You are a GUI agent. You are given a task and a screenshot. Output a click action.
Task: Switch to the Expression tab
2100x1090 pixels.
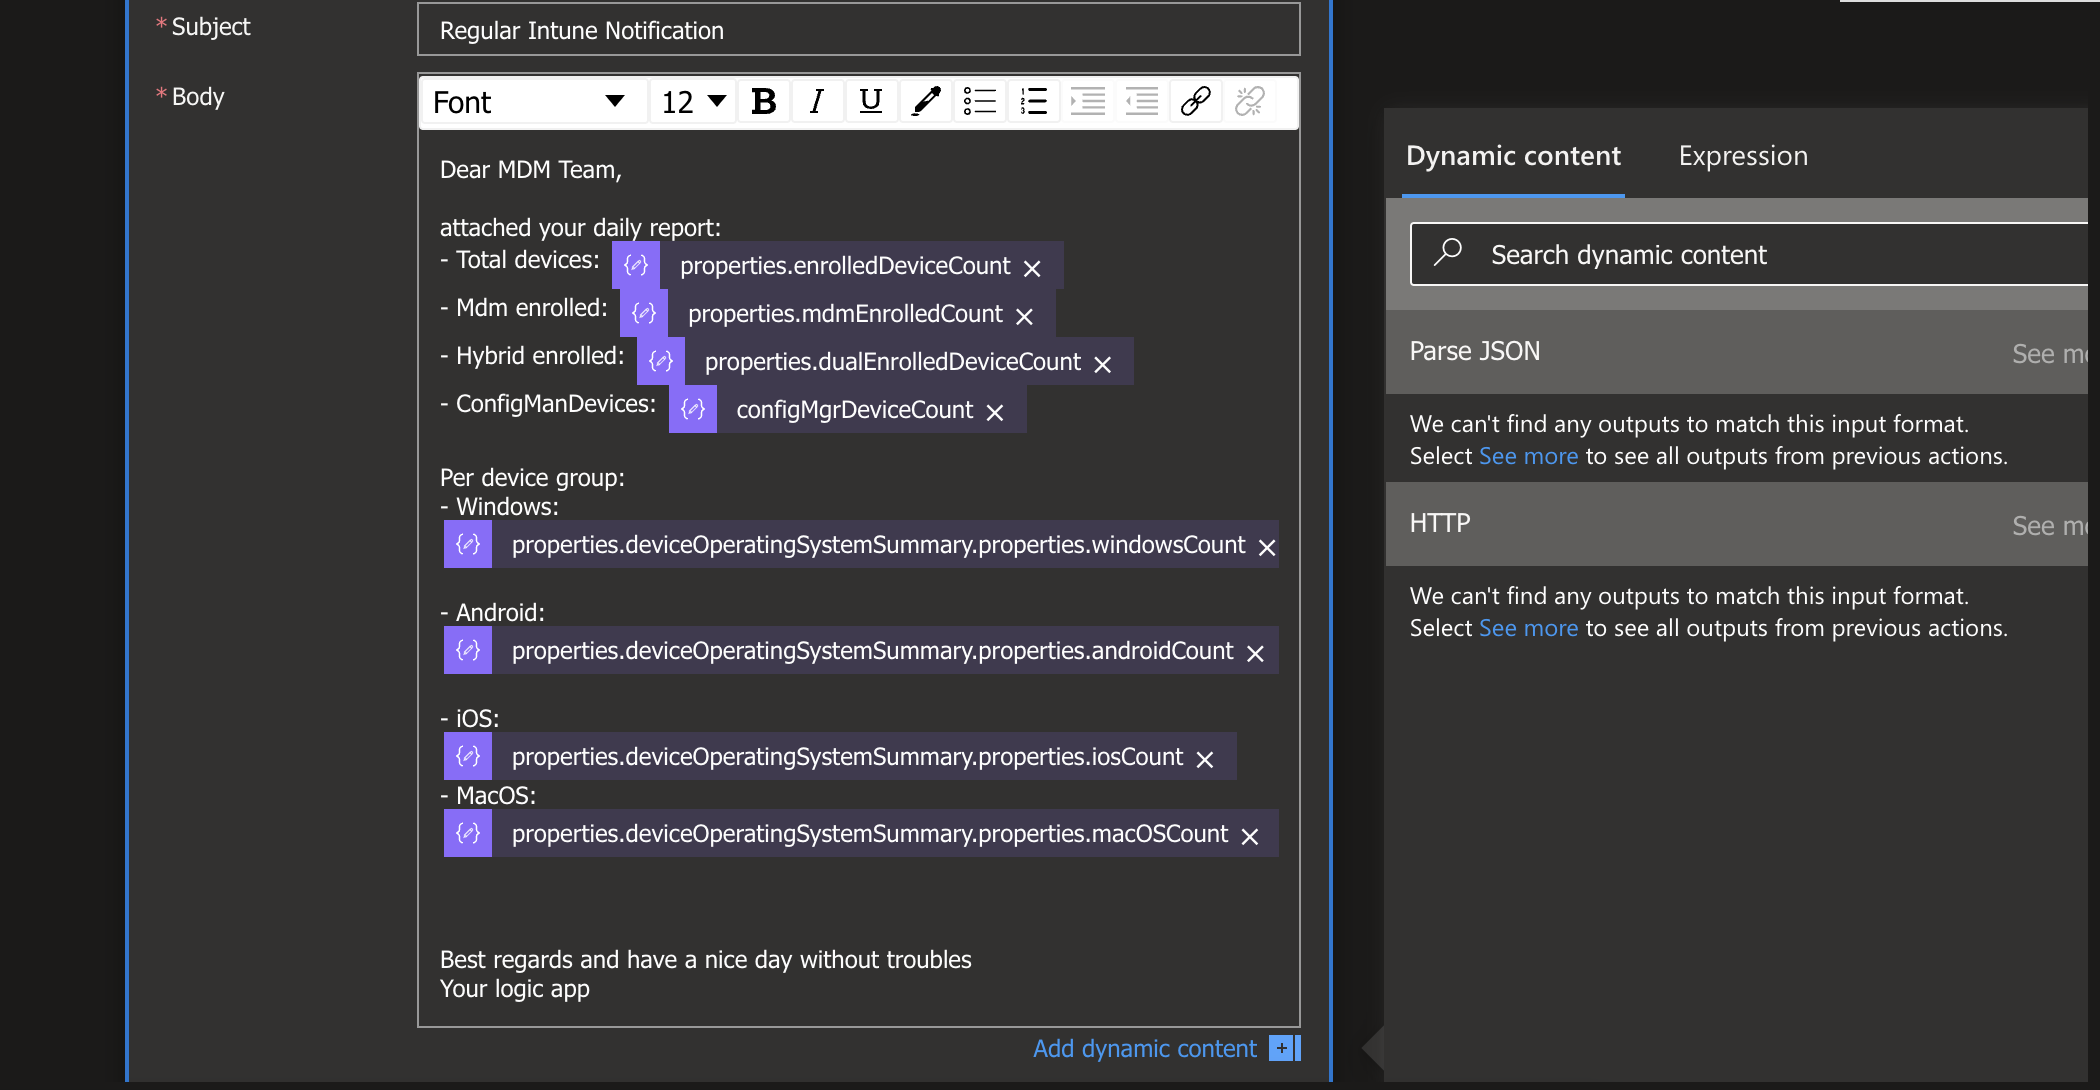click(x=1742, y=156)
